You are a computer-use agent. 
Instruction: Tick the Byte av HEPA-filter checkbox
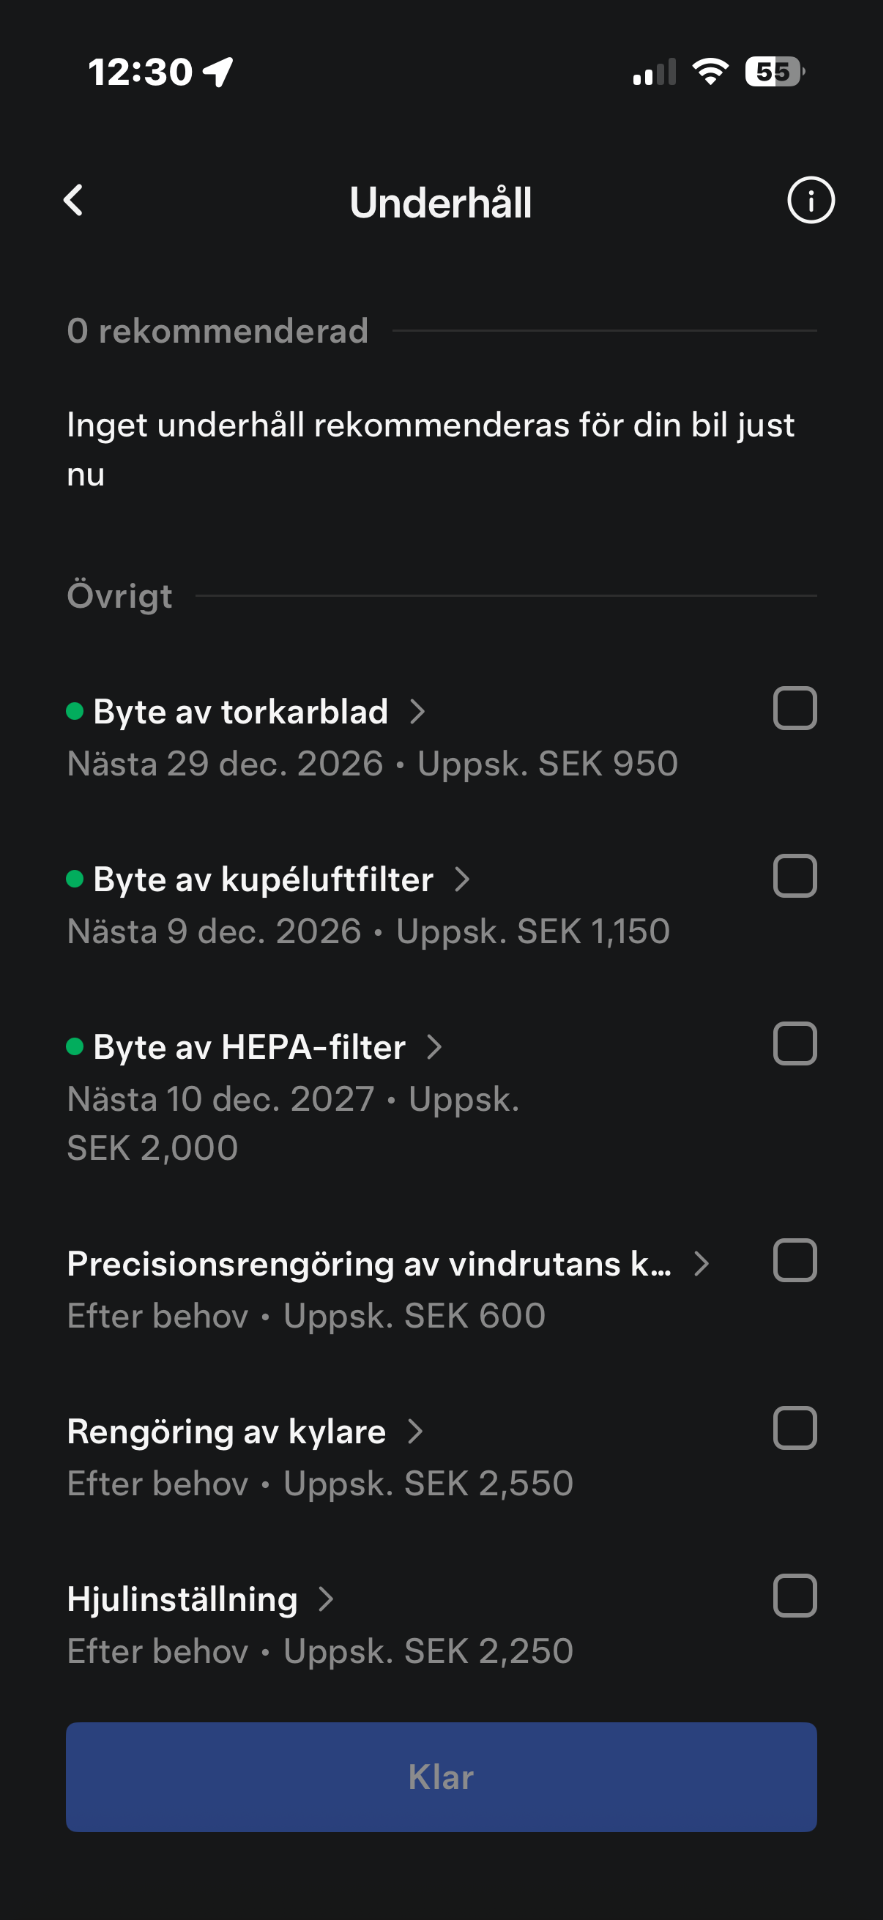(x=795, y=1045)
